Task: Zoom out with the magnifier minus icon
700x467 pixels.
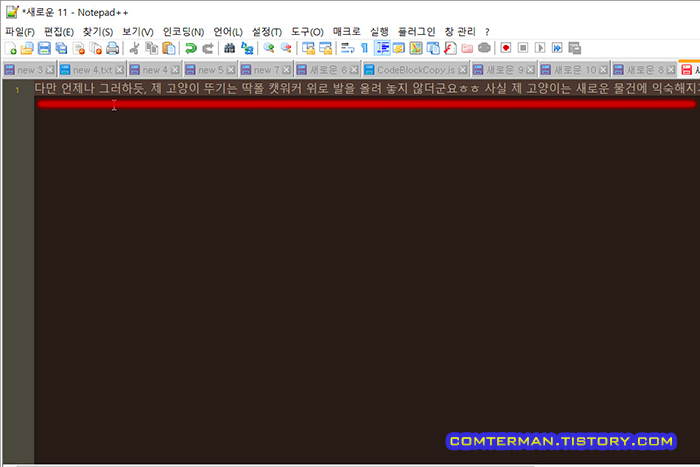Action: click(x=286, y=48)
